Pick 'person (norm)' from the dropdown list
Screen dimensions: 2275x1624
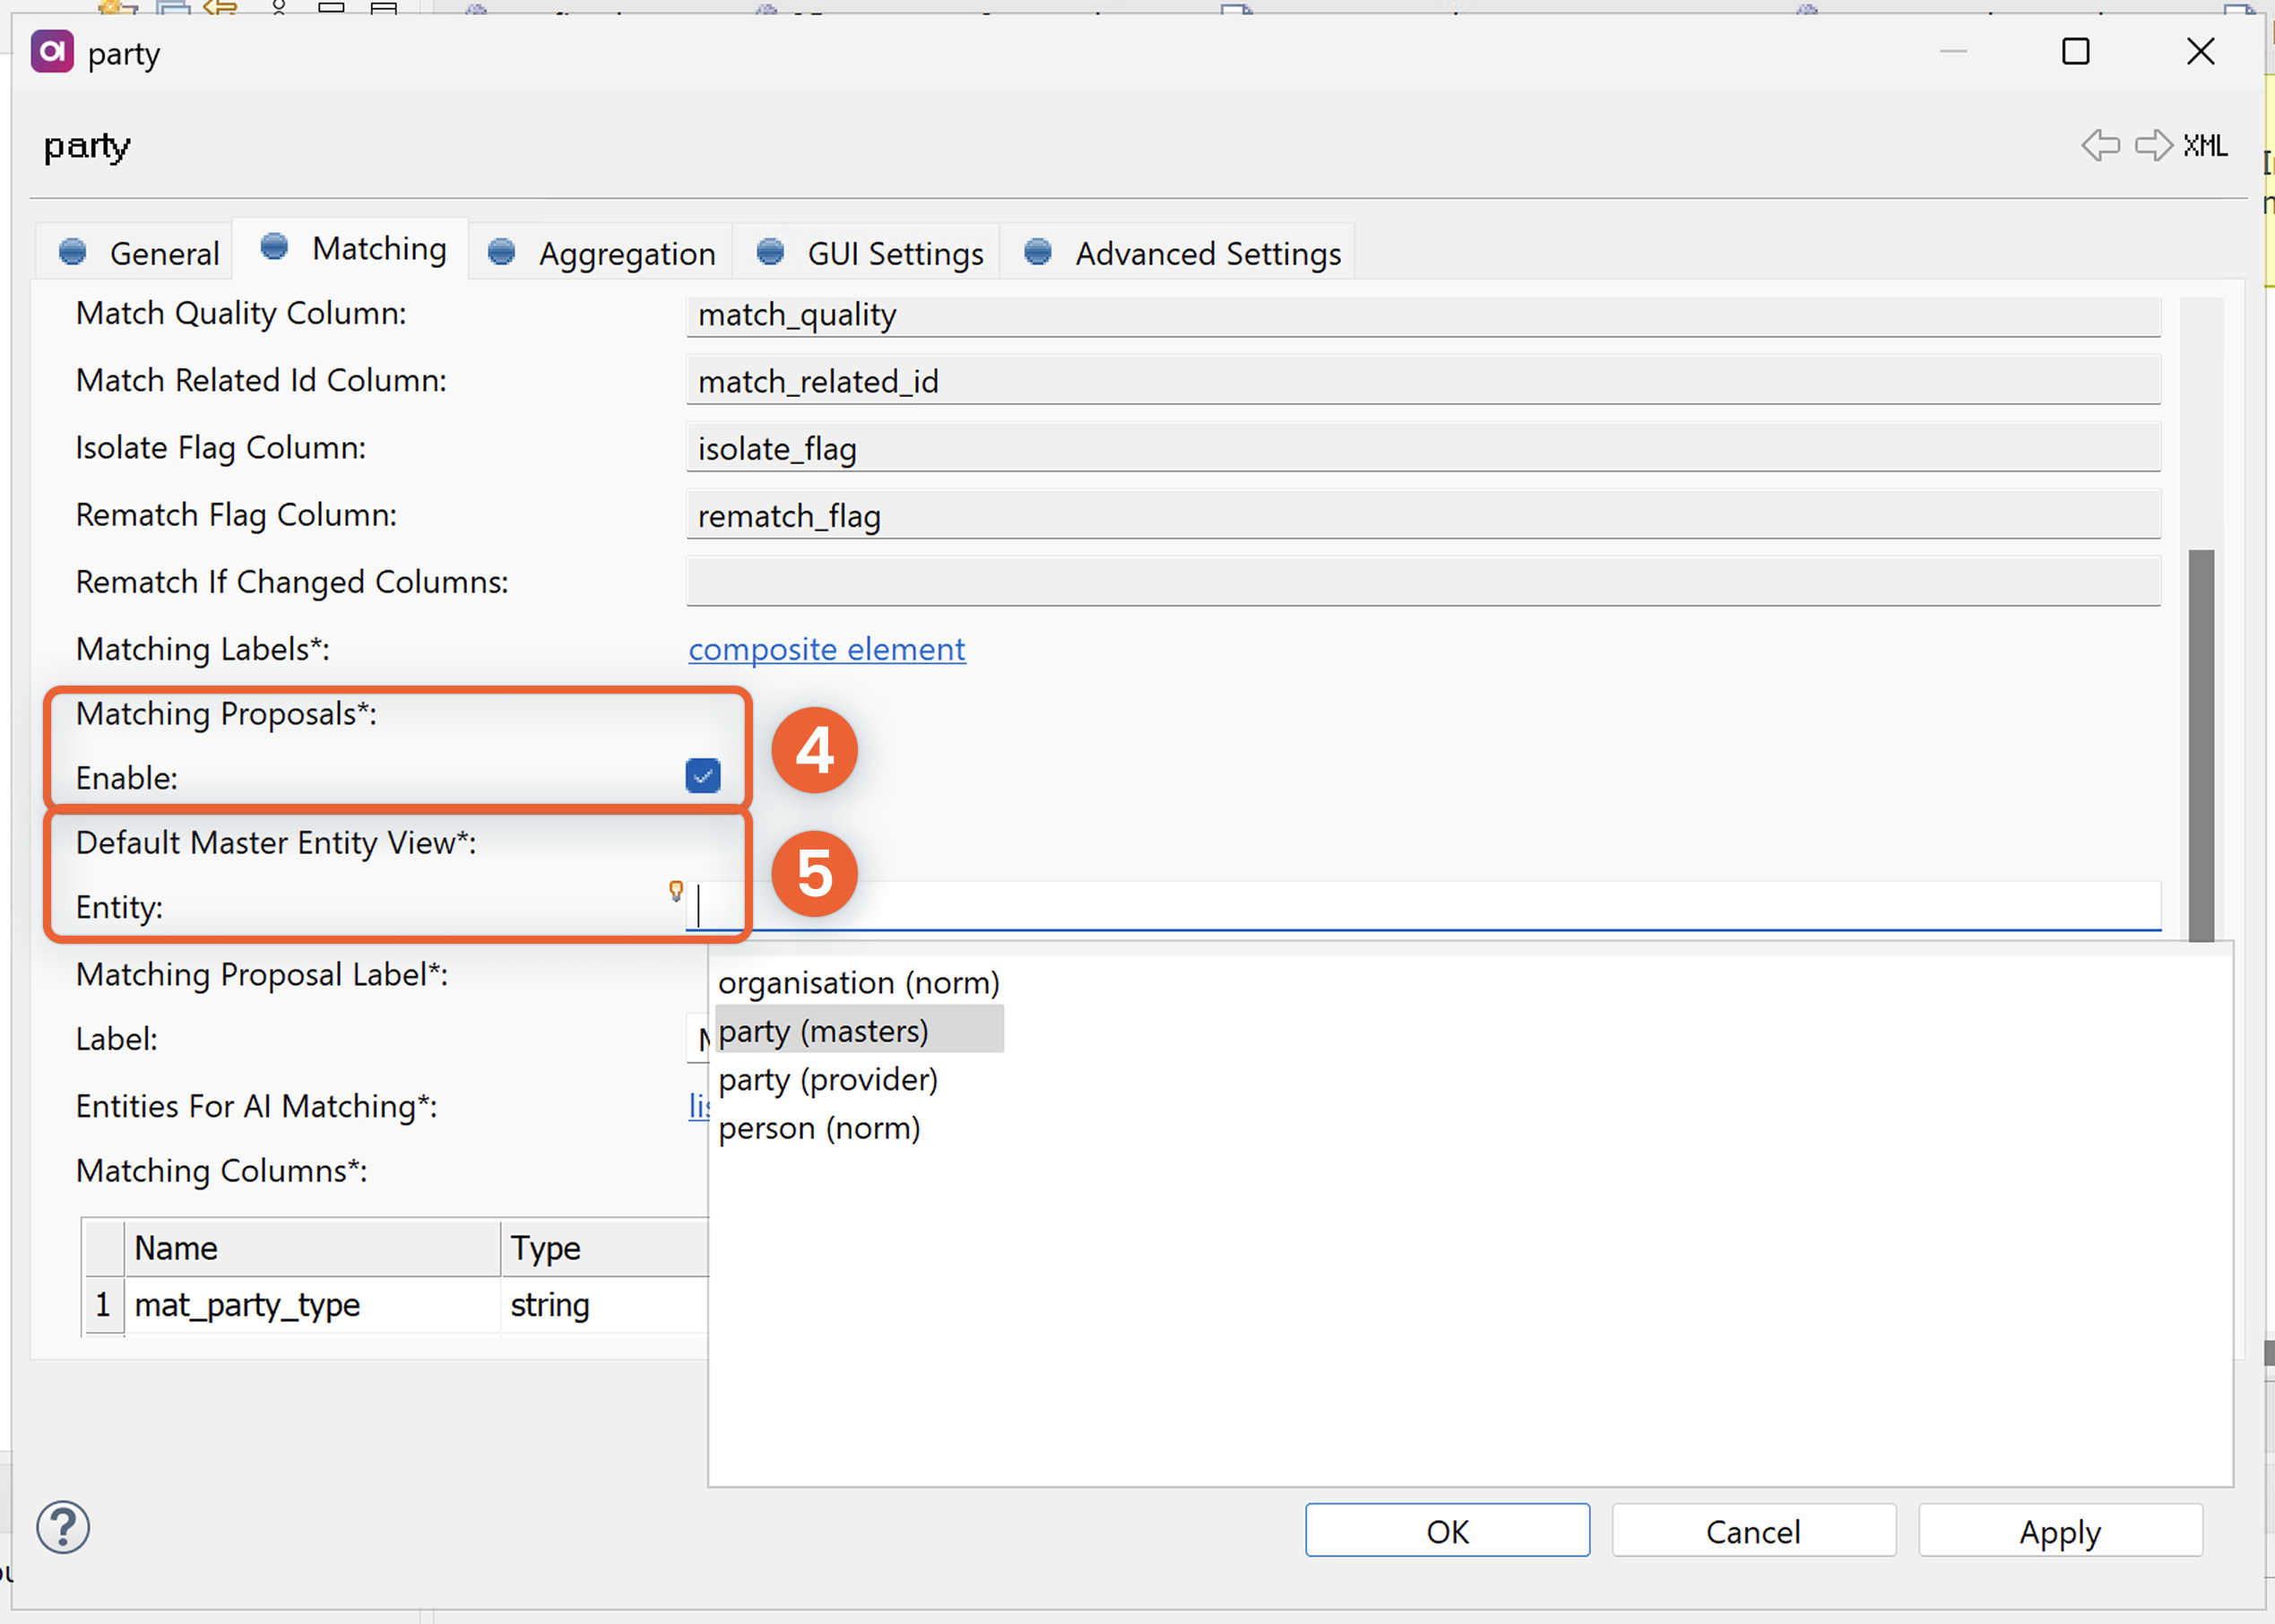(x=819, y=1127)
